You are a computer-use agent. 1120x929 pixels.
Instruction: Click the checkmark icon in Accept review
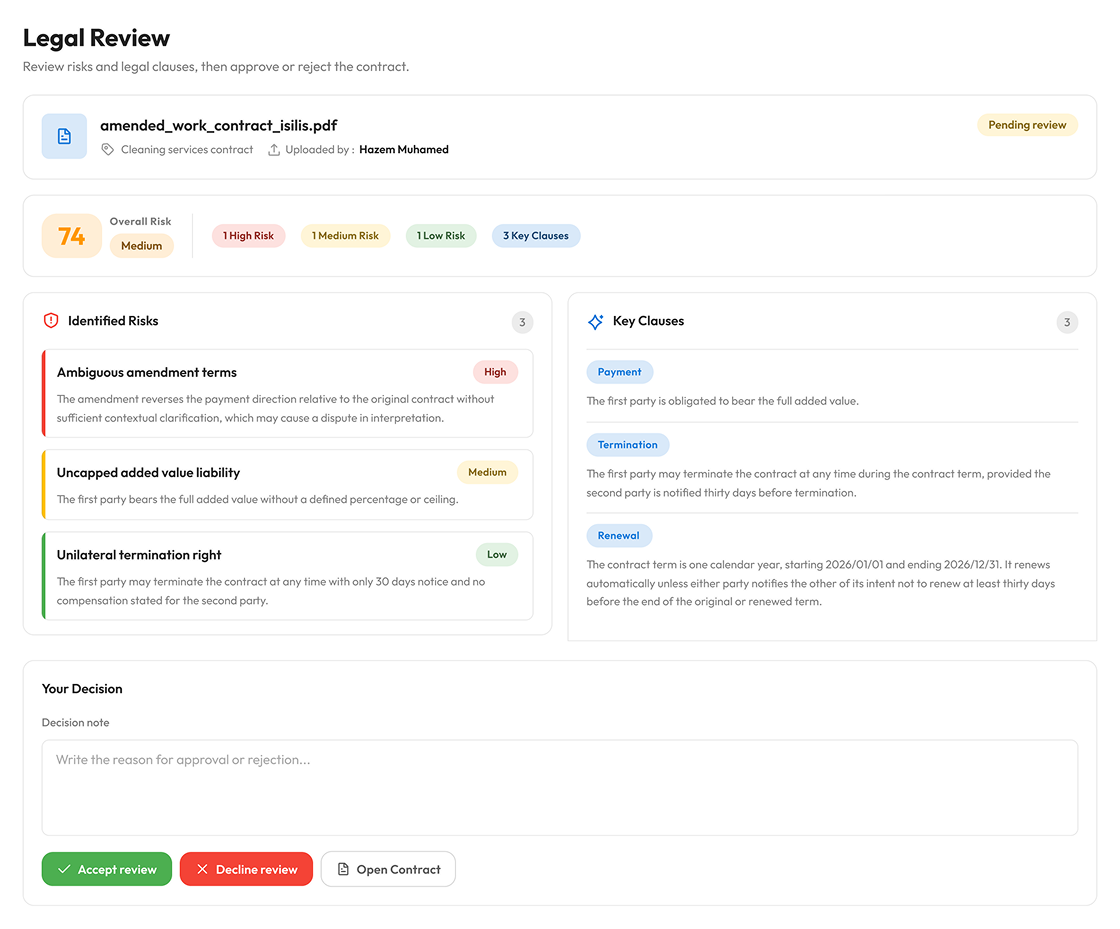tap(64, 869)
